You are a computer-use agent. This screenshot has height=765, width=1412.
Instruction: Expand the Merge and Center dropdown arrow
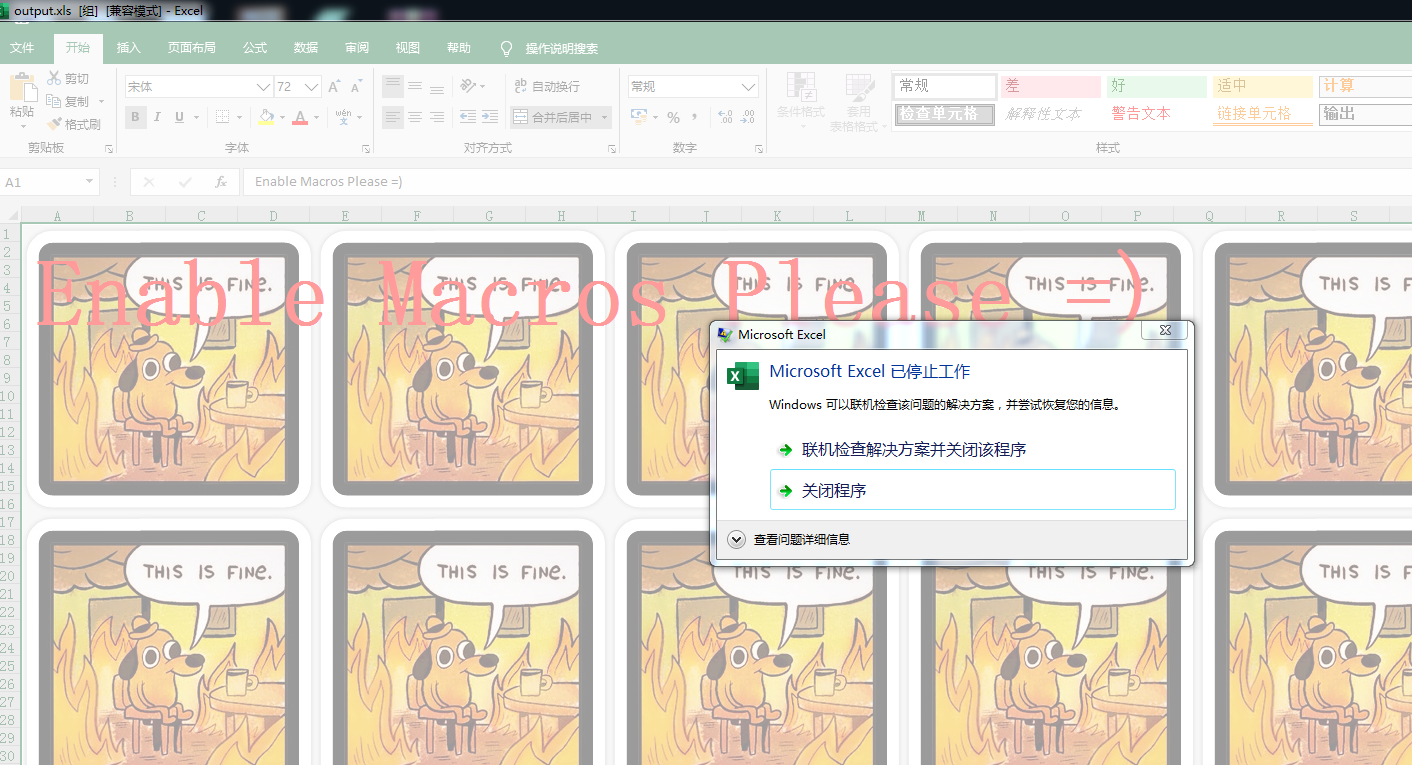pyautogui.click(x=603, y=117)
